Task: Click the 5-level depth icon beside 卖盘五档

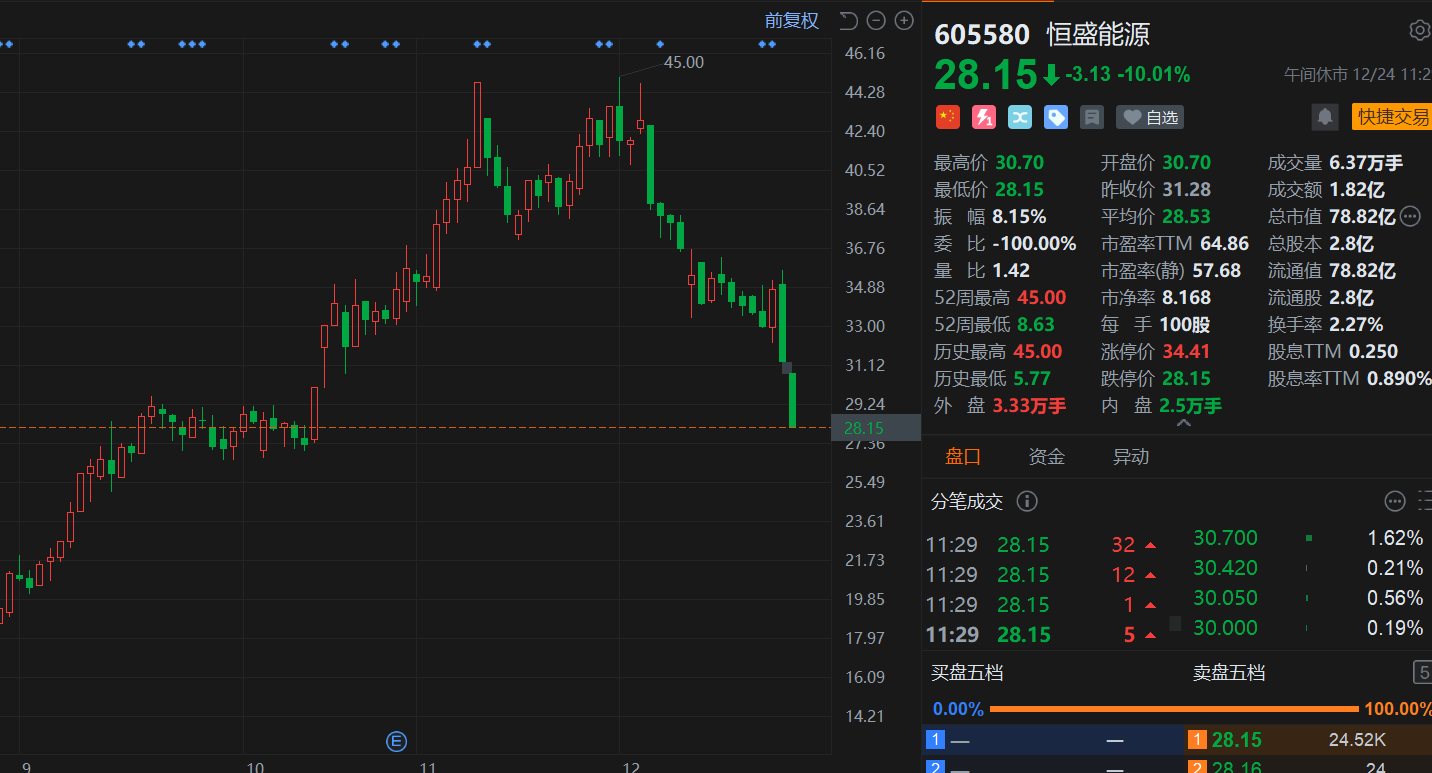Action: click(x=1422, y=672)
